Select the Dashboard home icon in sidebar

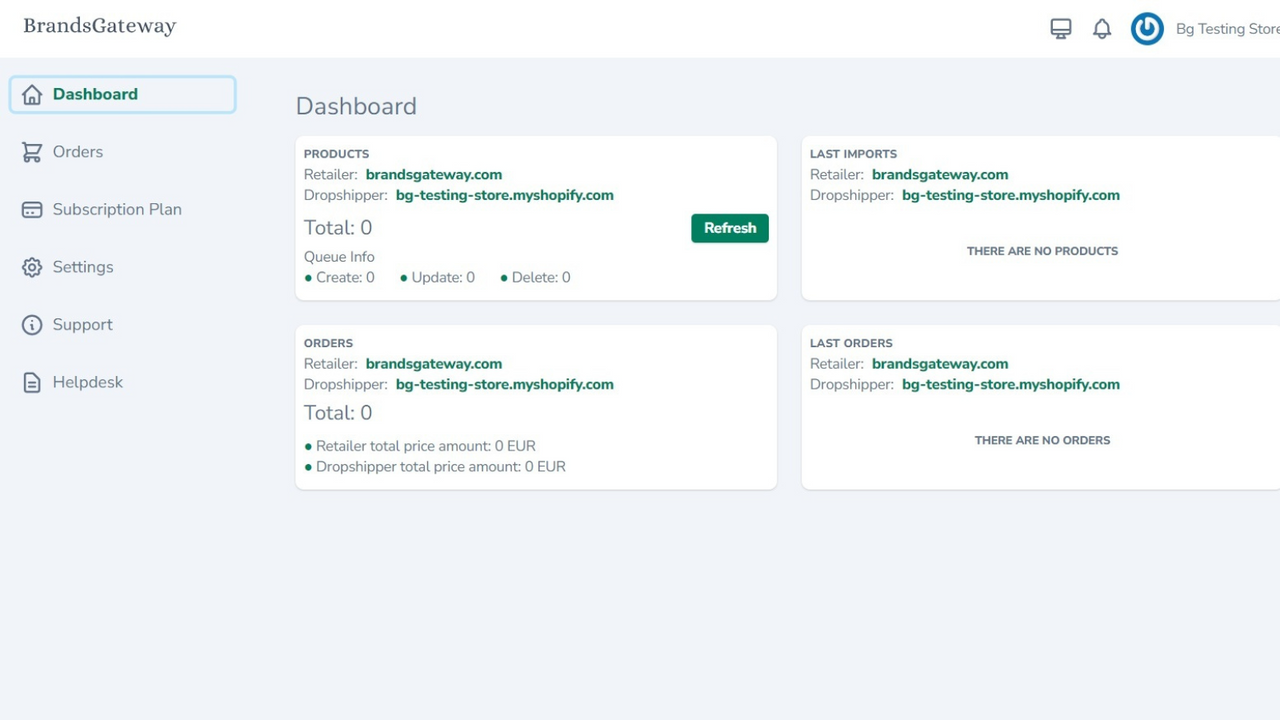[x=31, y=93]
